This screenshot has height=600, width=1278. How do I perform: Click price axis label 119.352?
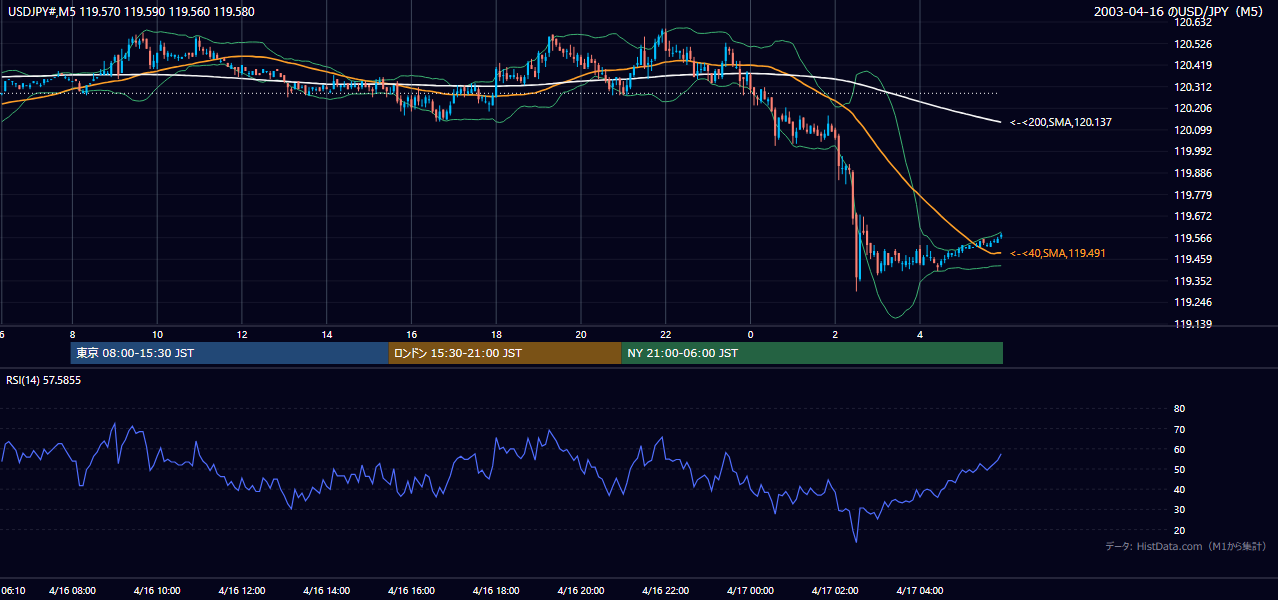(x=1195, y=281)
